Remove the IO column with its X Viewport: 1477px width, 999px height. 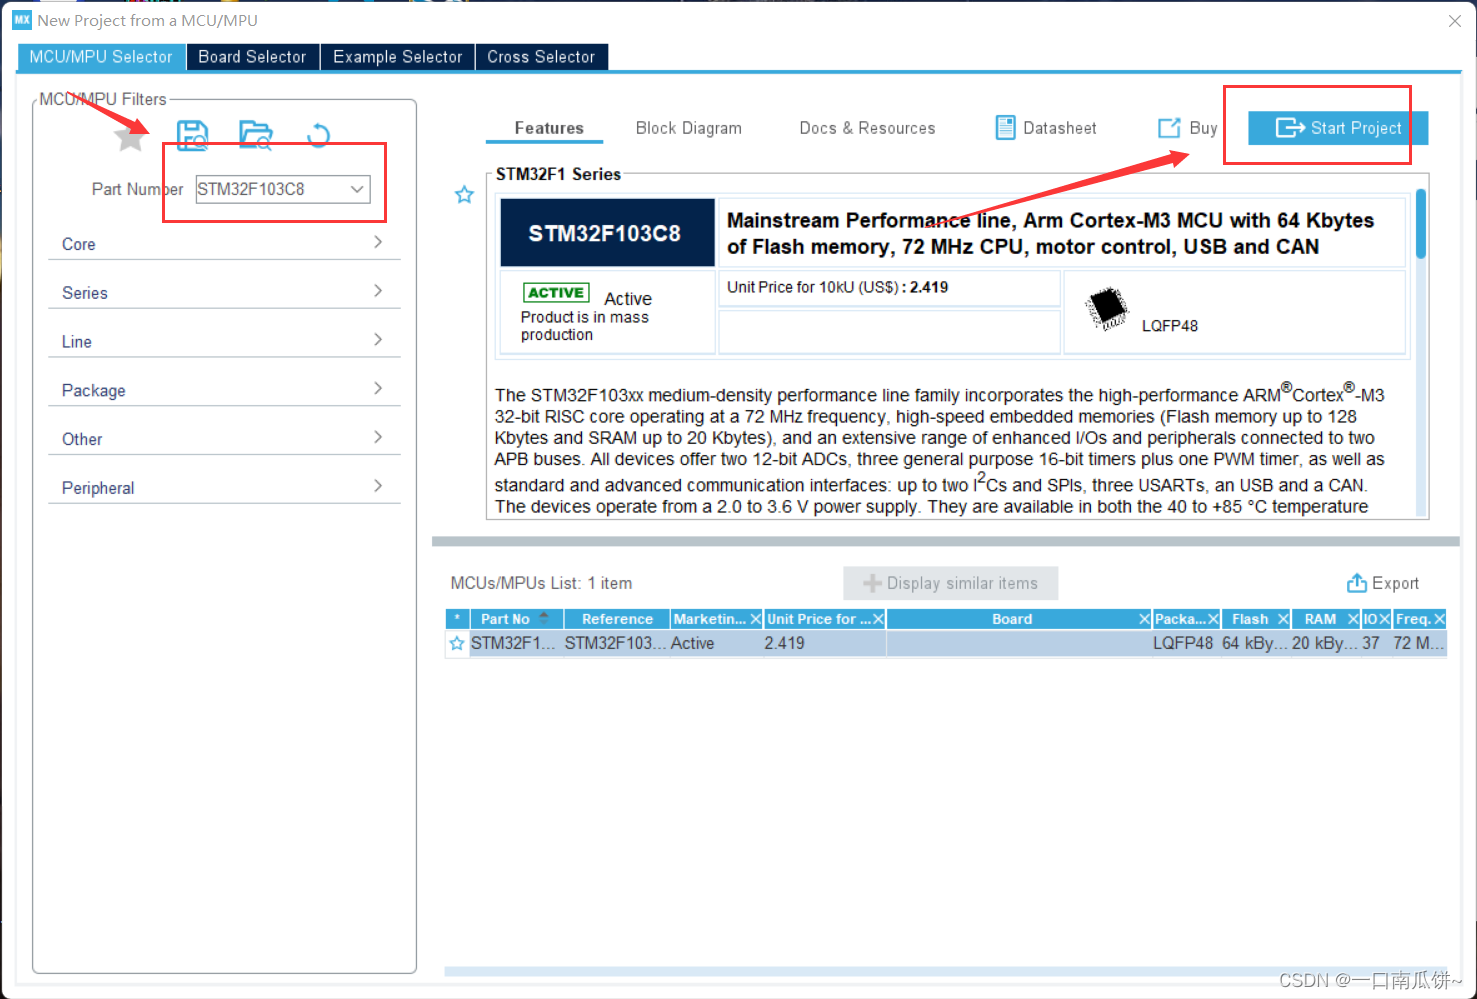tap(1385, 619)
